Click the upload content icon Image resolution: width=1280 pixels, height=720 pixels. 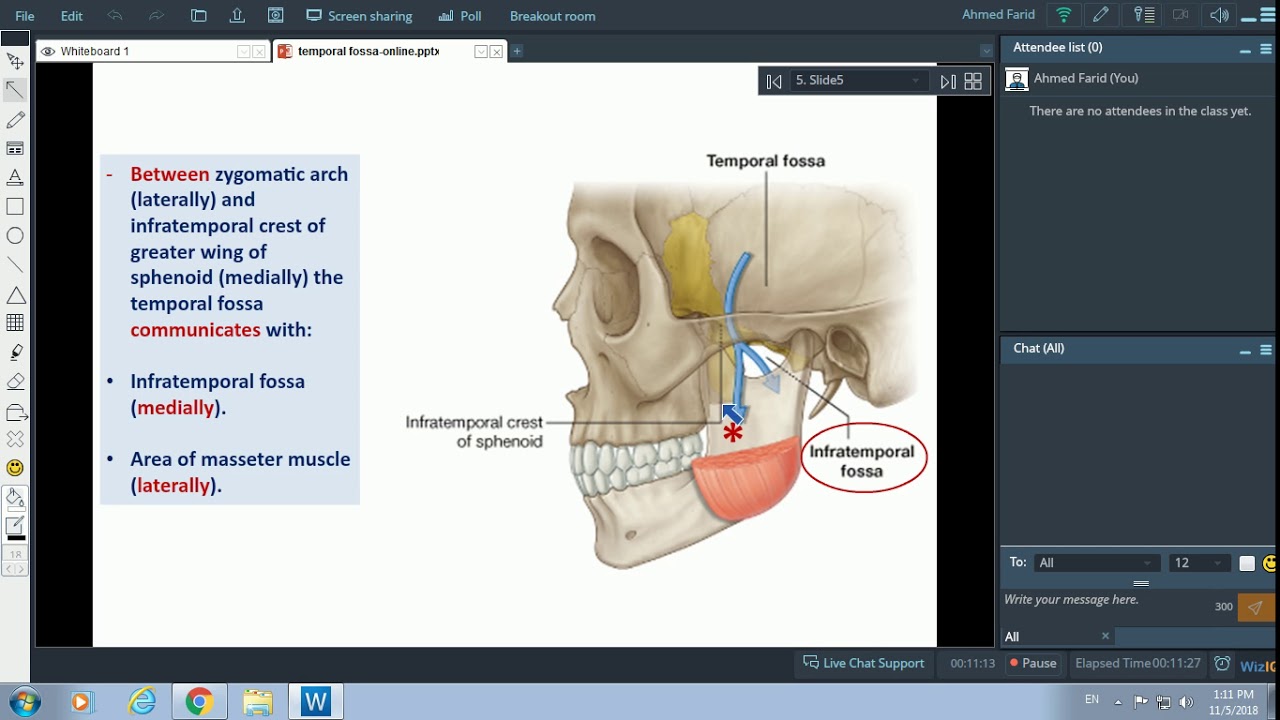[x=237, y=16]
